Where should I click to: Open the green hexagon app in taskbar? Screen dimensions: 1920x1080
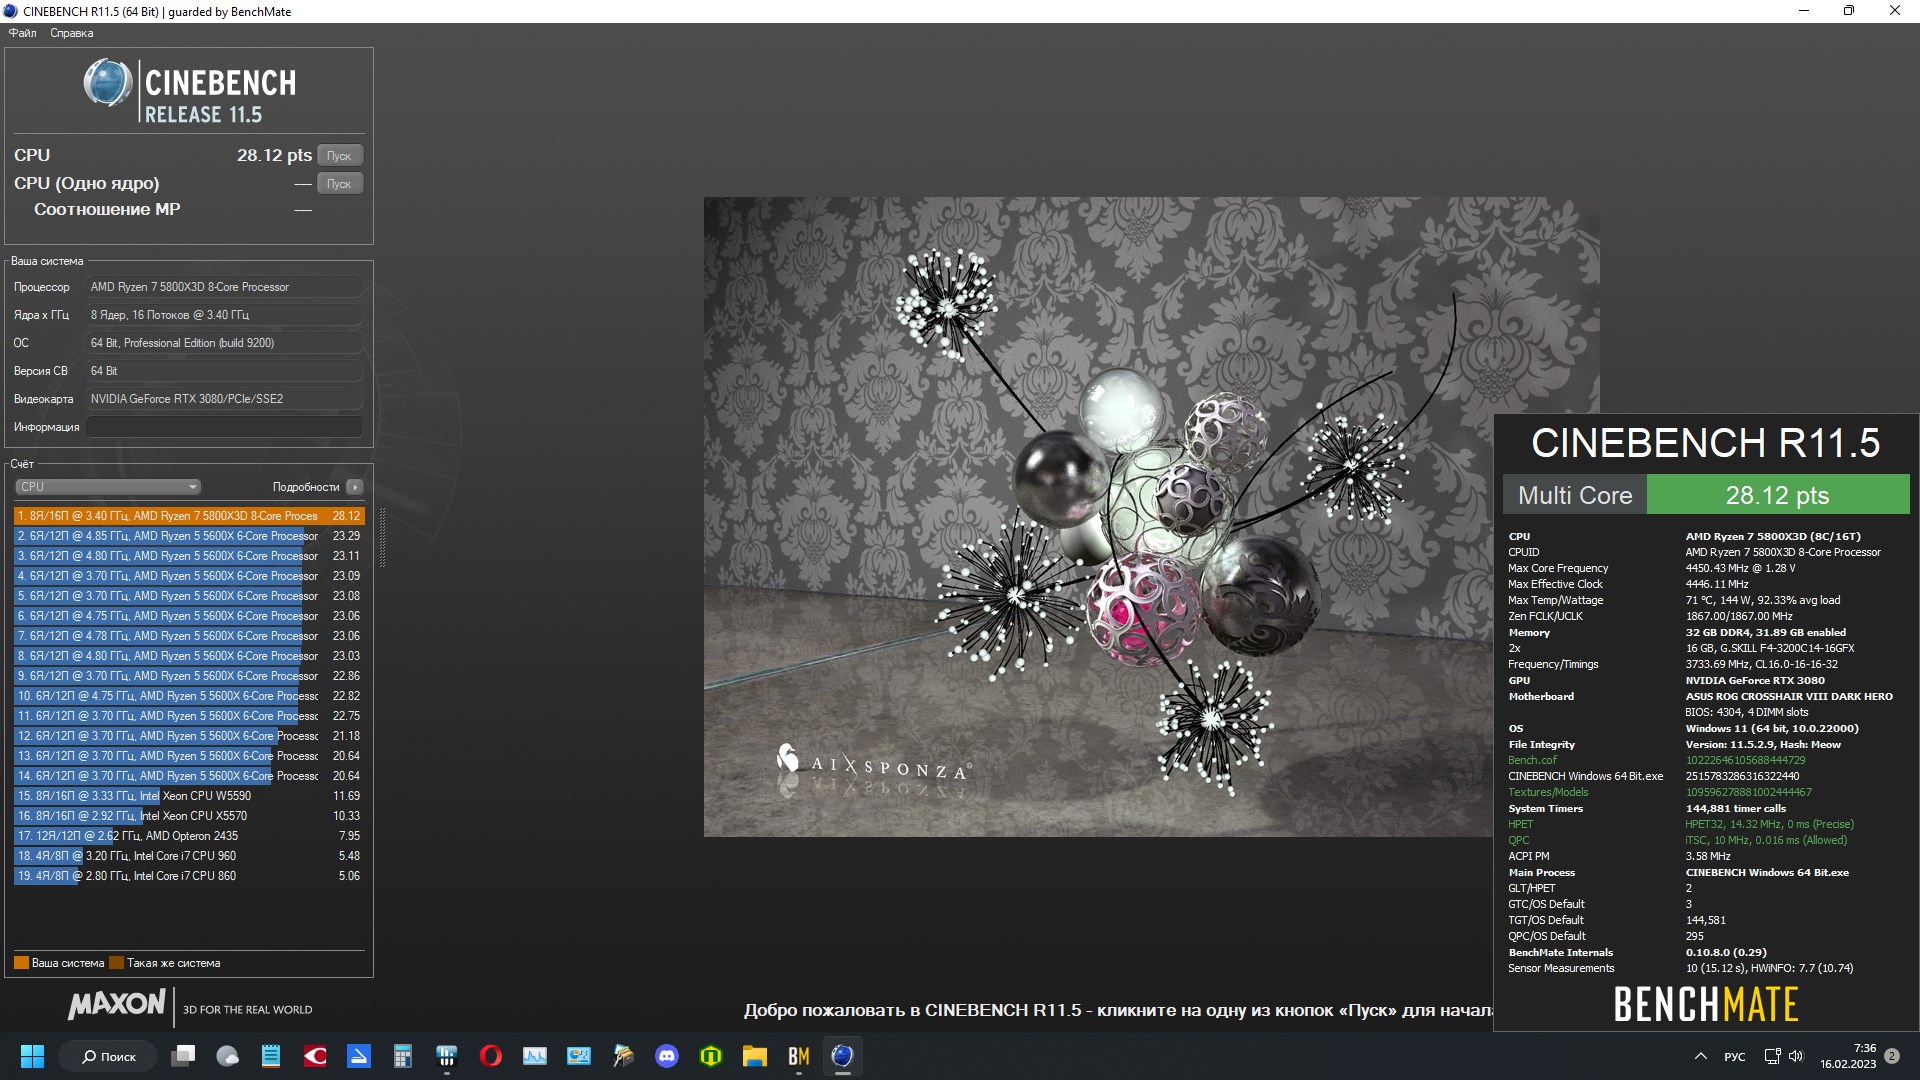(x=711, y=1056)
